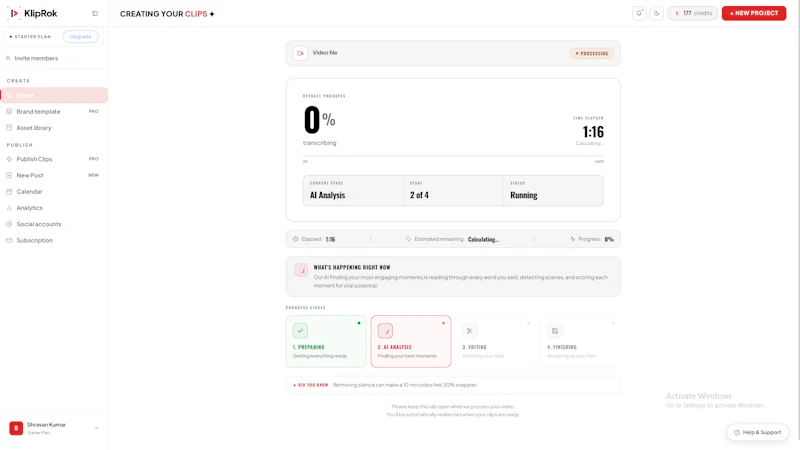Image resolution: width=800 pixels, height=450 pixels.
Task: Click the New Post plus icon
Action: [9, 175]
